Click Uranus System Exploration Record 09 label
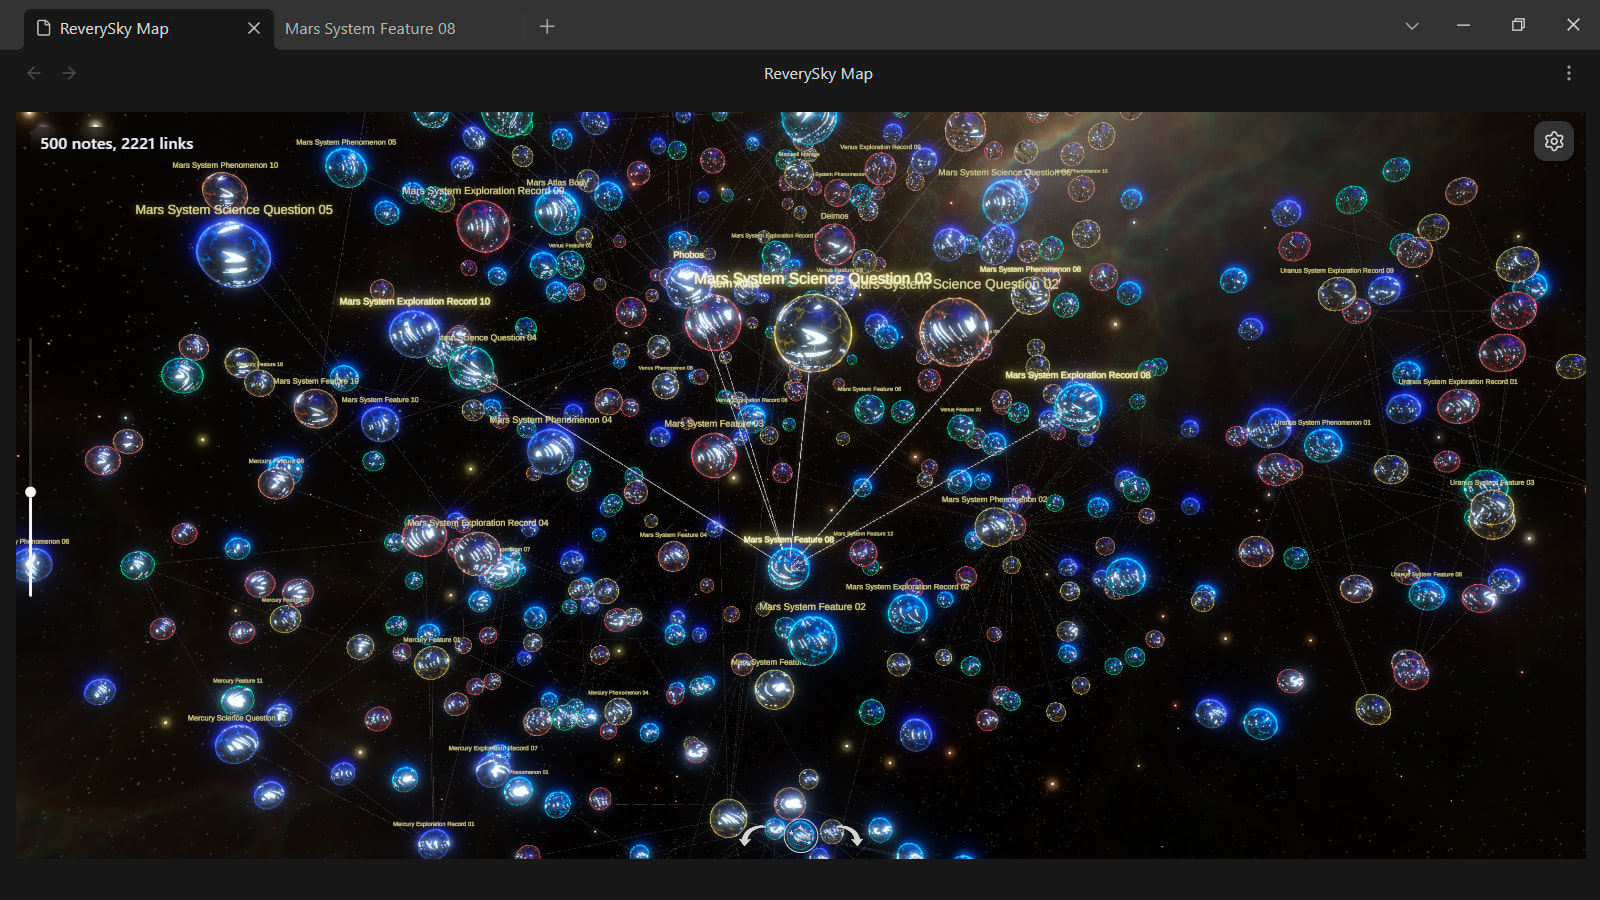 (x=1336, y=270)
